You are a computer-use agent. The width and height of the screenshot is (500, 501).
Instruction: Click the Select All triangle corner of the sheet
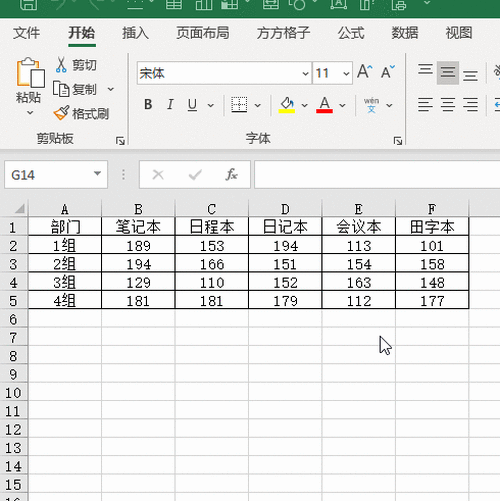pos(19,209)
